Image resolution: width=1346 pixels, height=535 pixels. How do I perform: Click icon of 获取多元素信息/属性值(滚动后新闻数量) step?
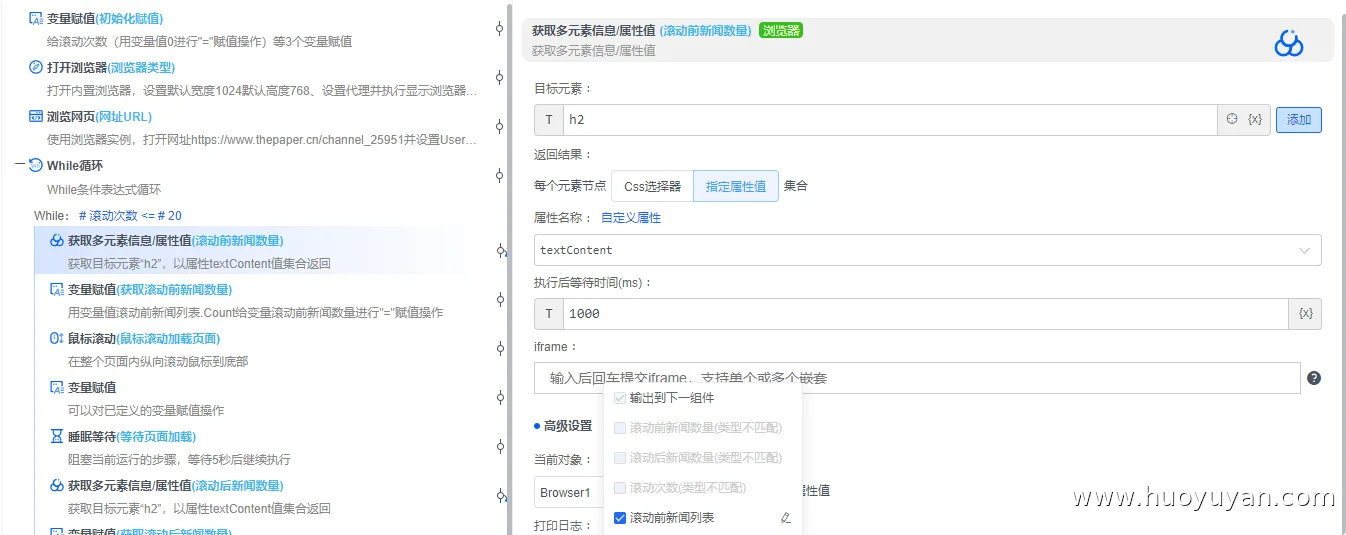[57, 485]
